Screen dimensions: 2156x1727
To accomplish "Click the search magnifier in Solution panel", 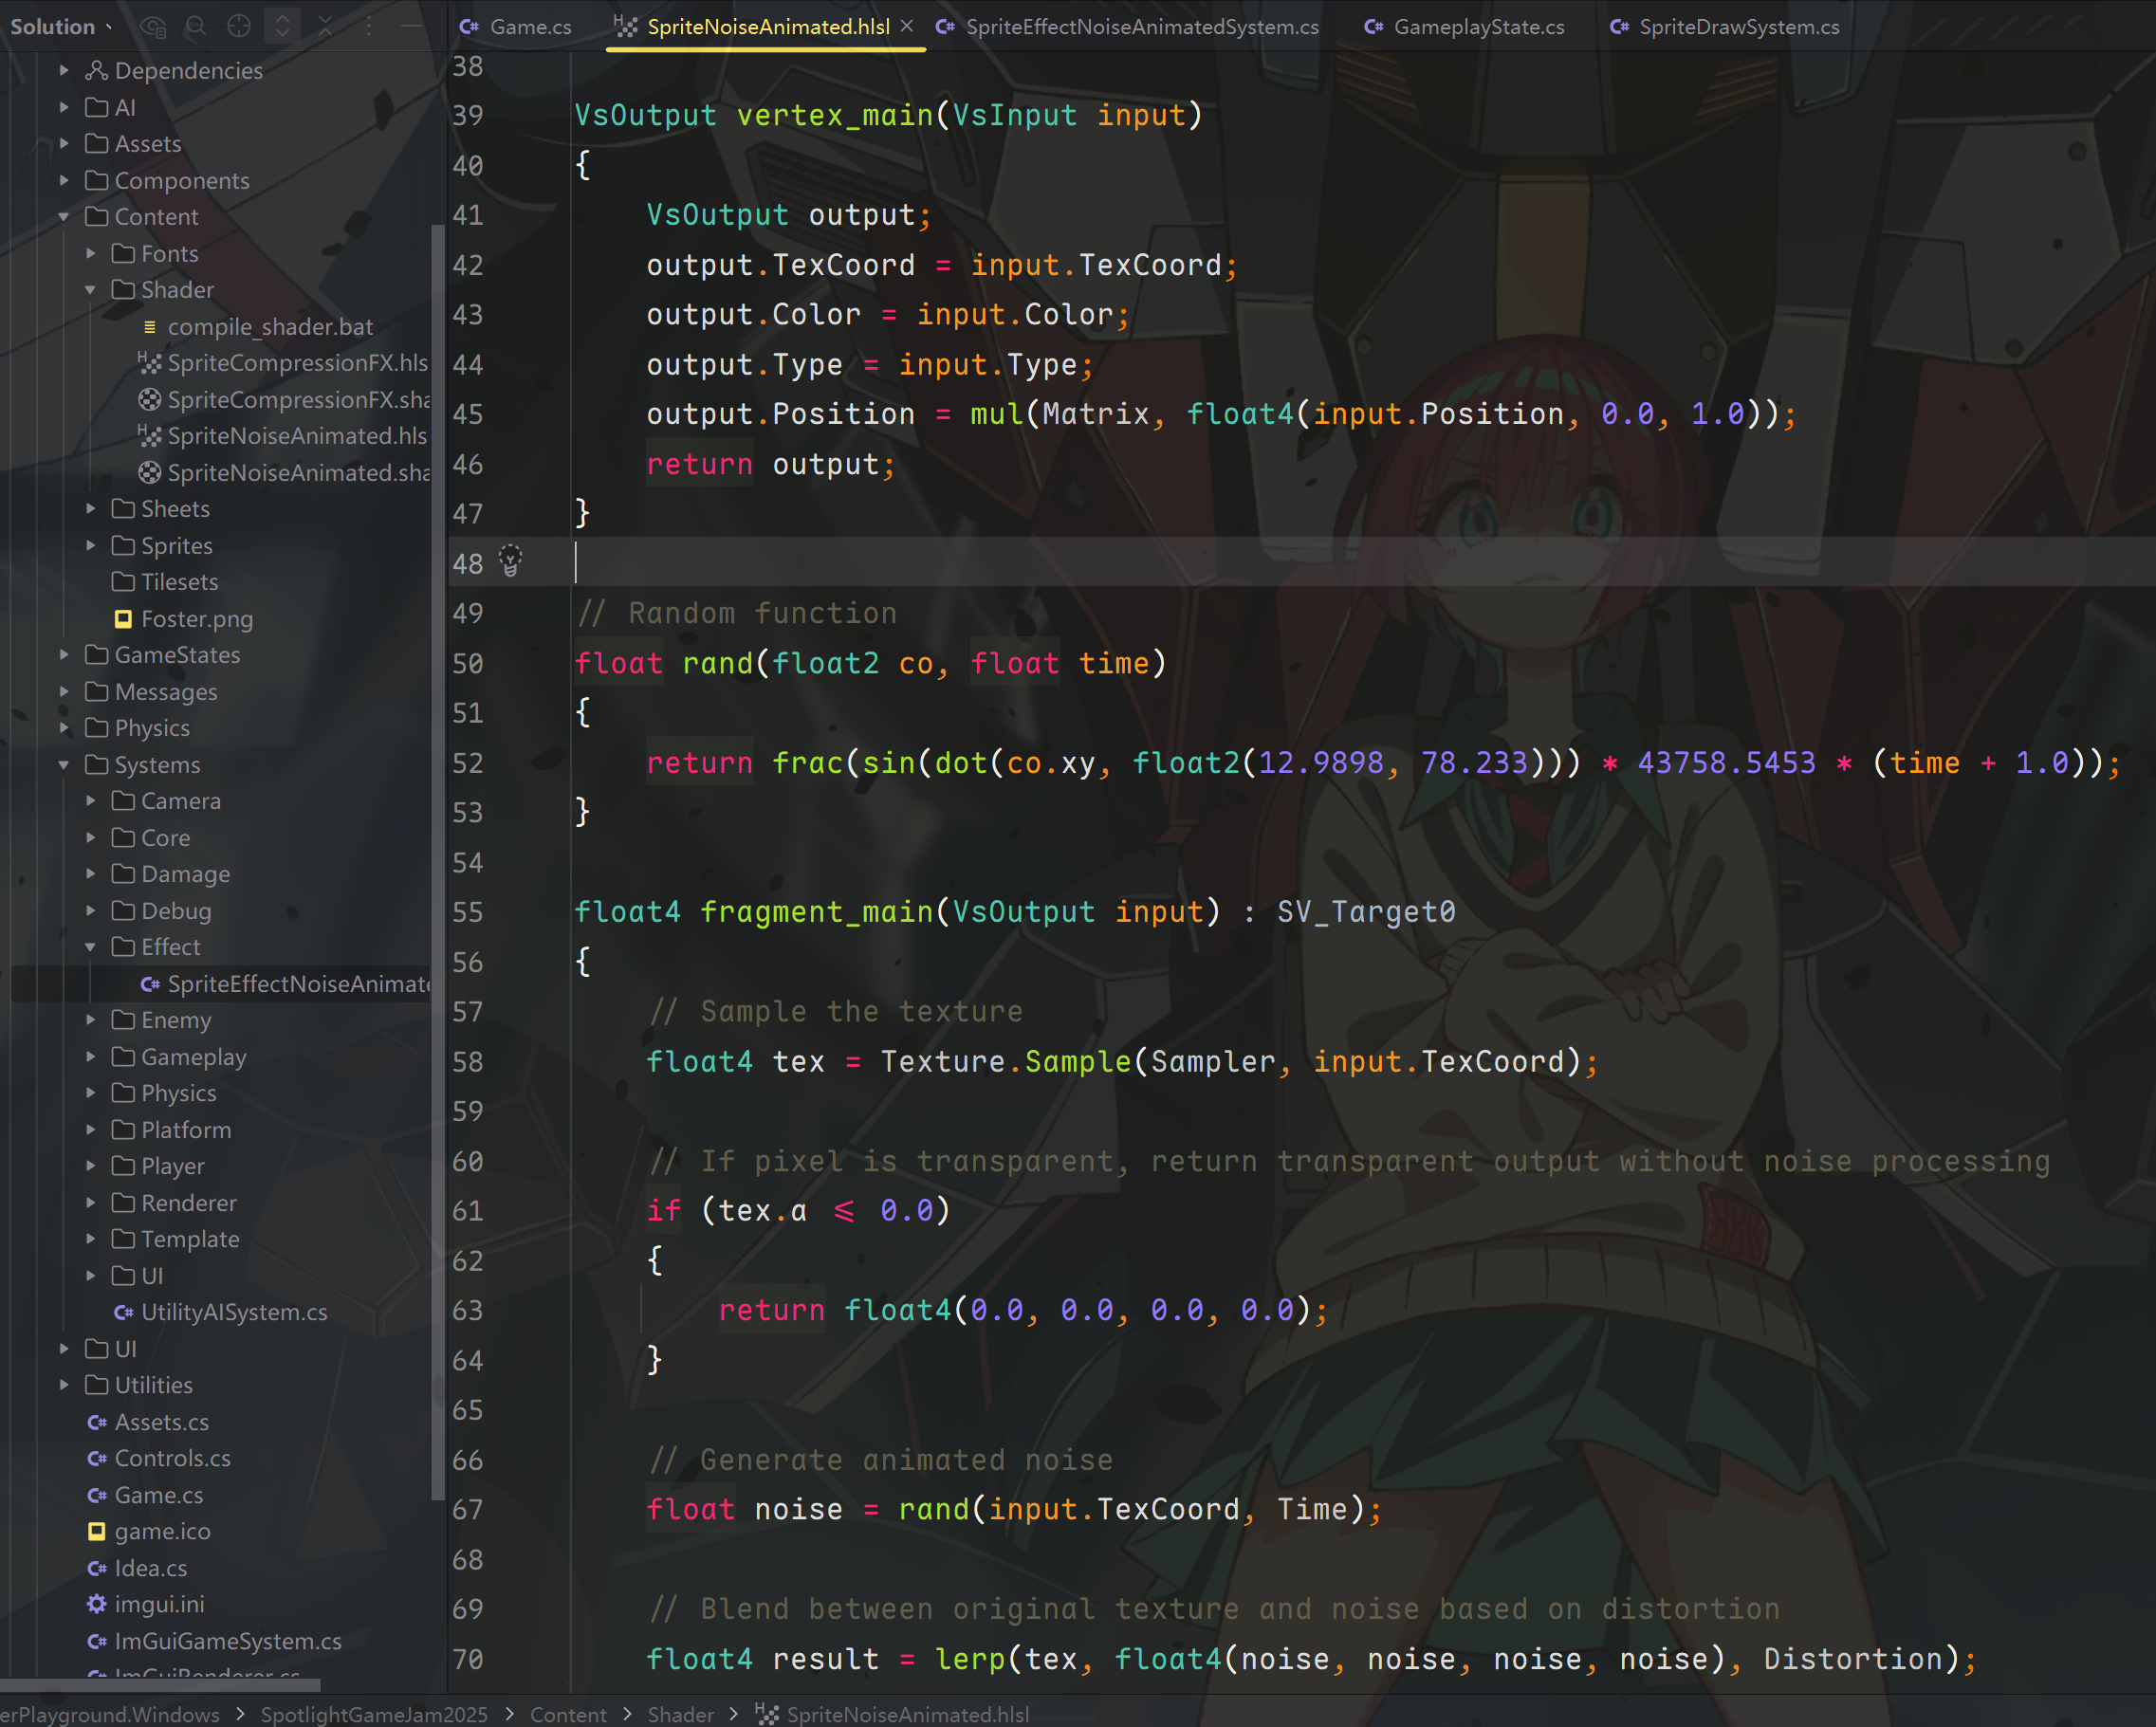I will (x=196, y=27).
